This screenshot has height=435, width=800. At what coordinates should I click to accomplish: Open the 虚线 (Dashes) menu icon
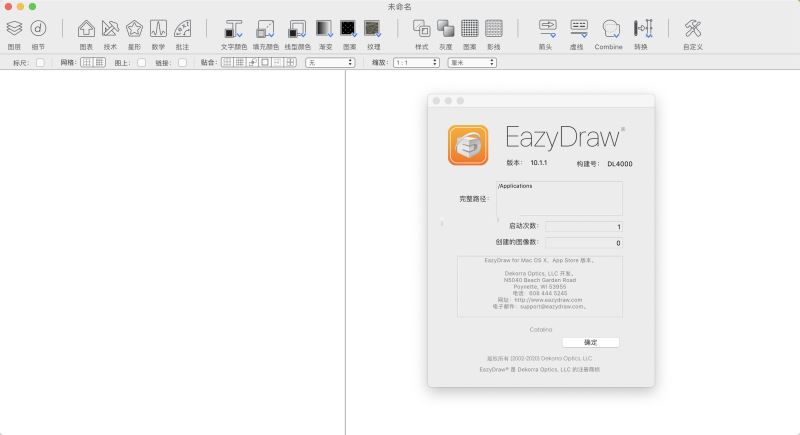pyautogui.click(x=579, y=29)
